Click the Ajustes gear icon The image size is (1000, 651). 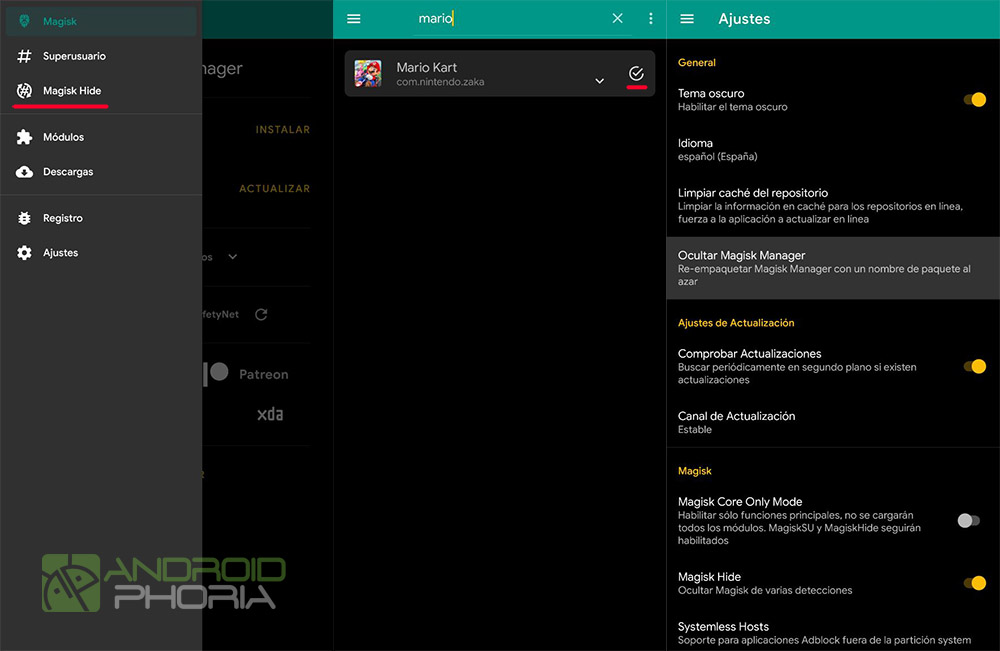24,252
